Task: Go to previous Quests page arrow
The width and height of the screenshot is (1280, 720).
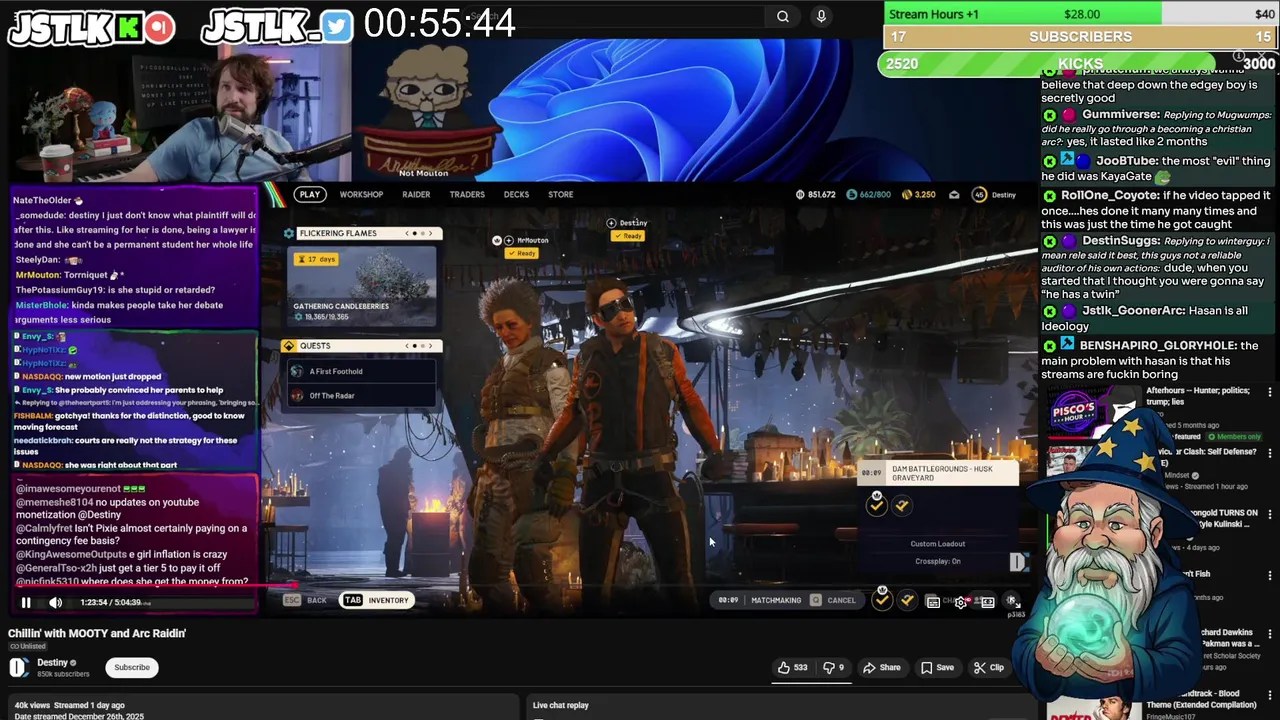Action: [408, 345]
